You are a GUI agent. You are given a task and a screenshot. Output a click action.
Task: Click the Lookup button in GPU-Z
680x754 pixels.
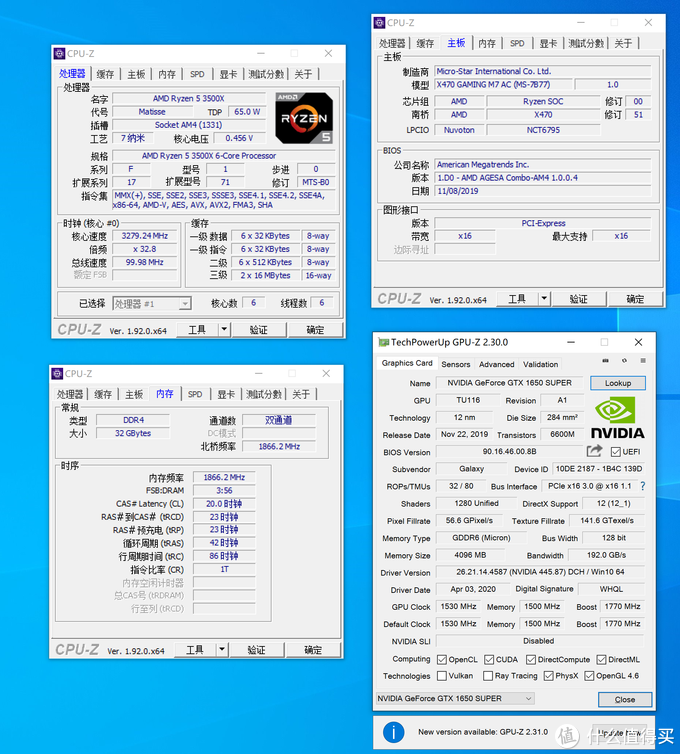617,383
